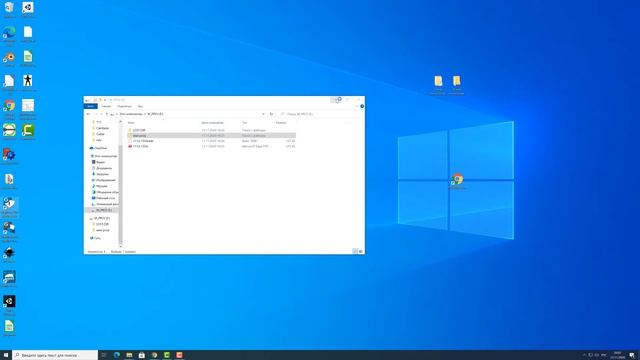Sort files by the Имя column
Viewport: 640px width, 360px height.
[131, 122]
